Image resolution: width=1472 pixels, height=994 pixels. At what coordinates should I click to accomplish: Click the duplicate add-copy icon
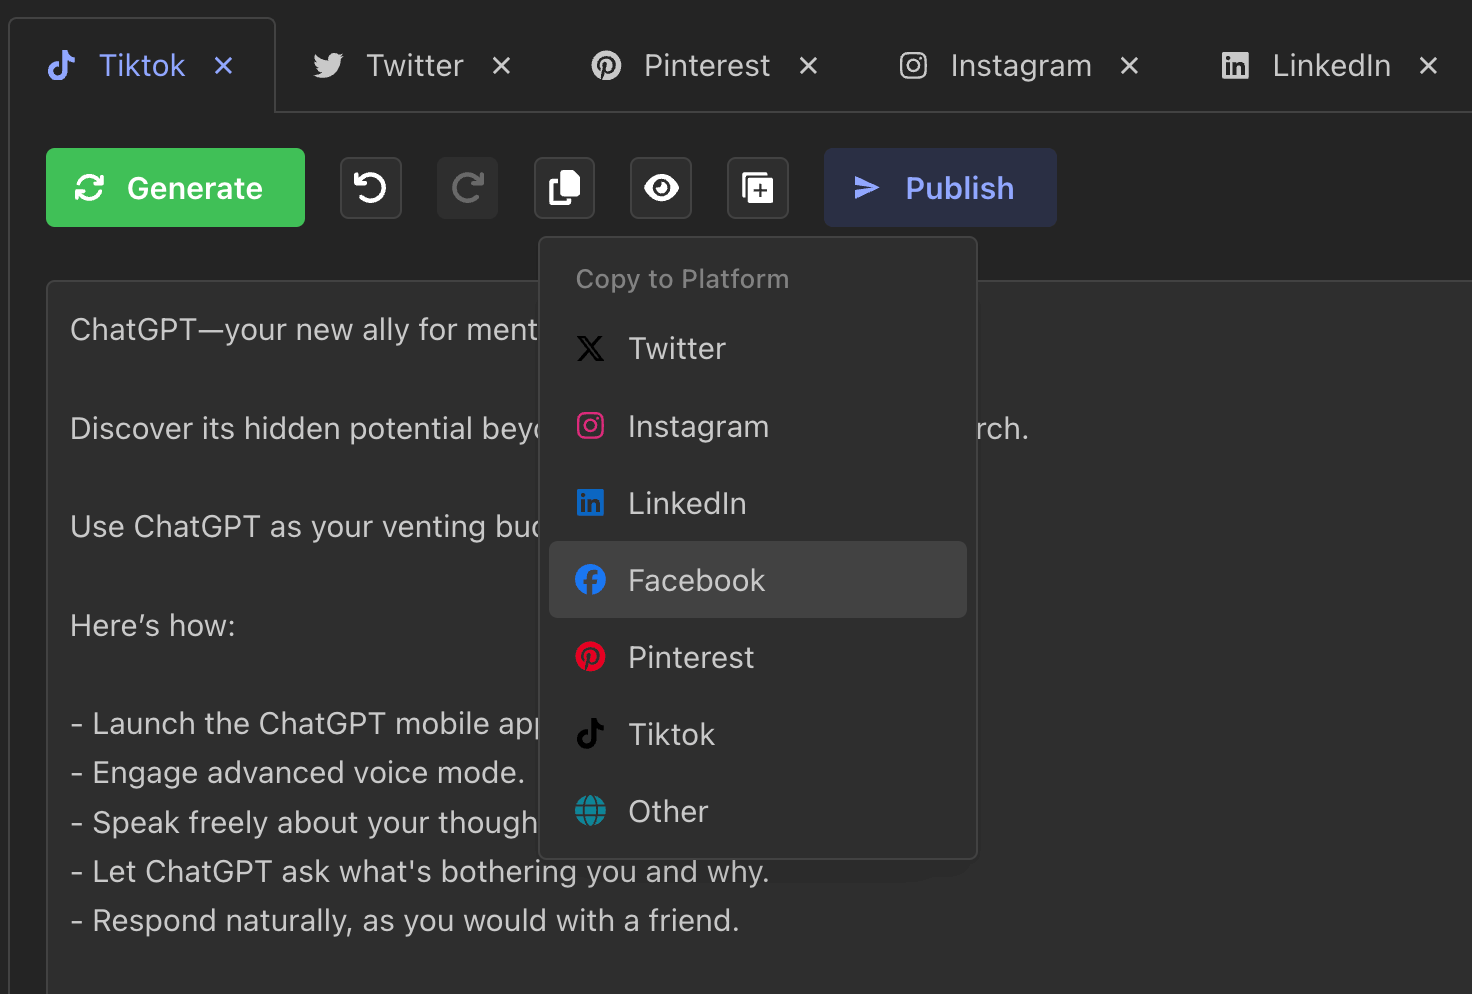pos(757,188)
